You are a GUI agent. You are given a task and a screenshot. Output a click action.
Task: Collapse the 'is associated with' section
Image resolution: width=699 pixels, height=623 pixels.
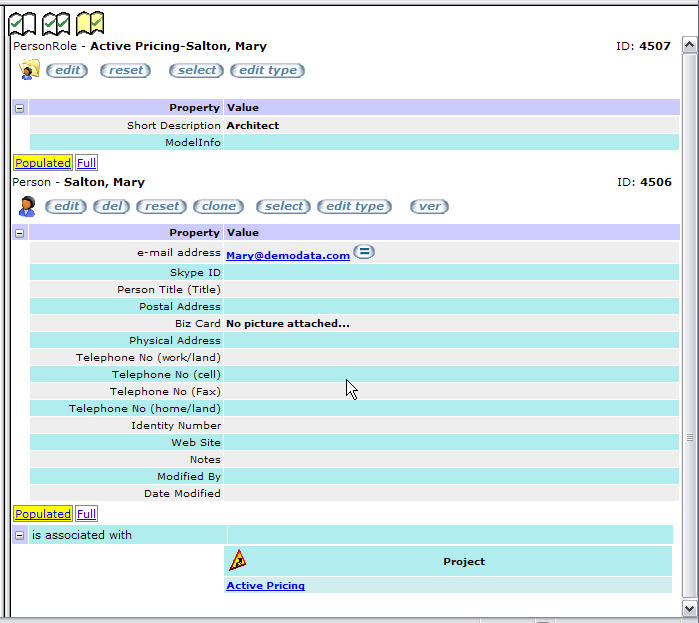click(19, 535)
